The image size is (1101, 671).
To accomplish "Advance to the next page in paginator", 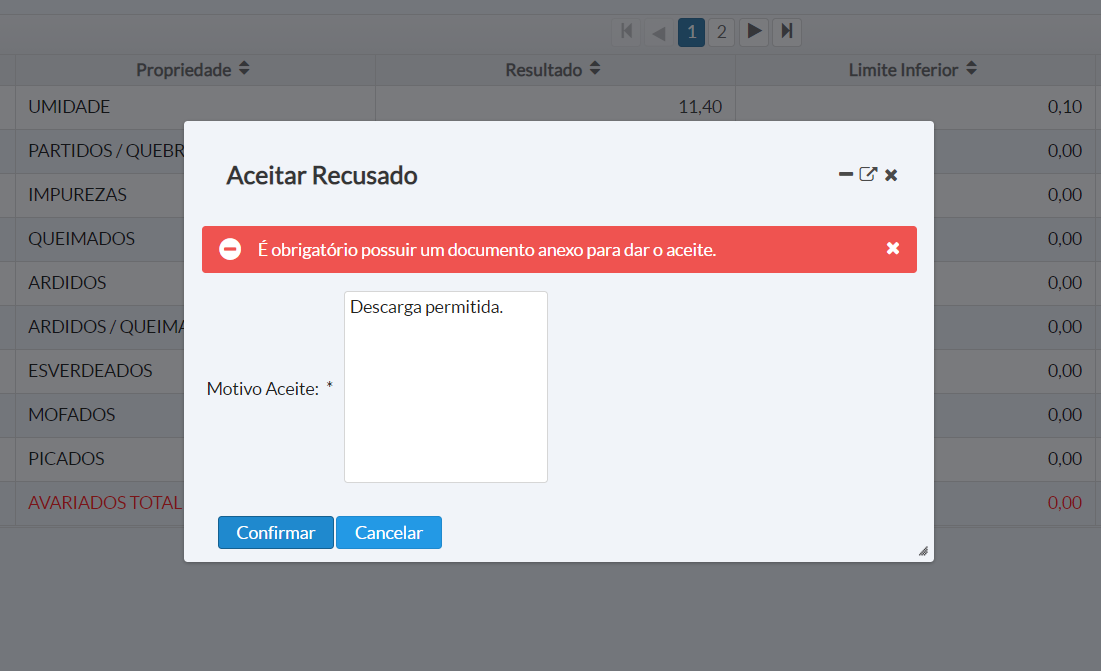I will pyautogui.click(x=755, y=32).
